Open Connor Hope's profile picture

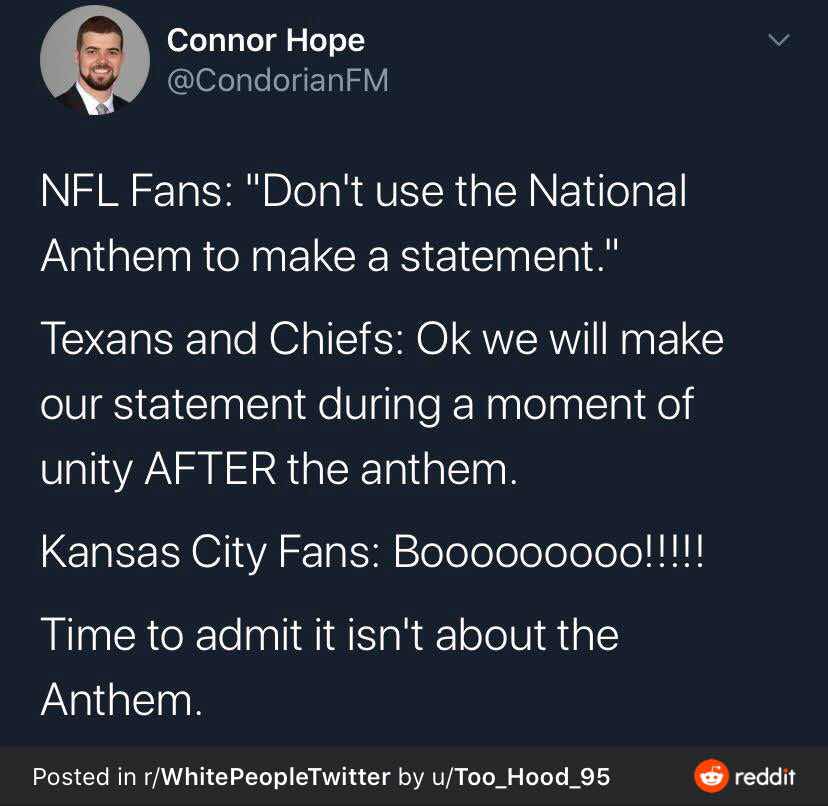(x=95, y=60)
